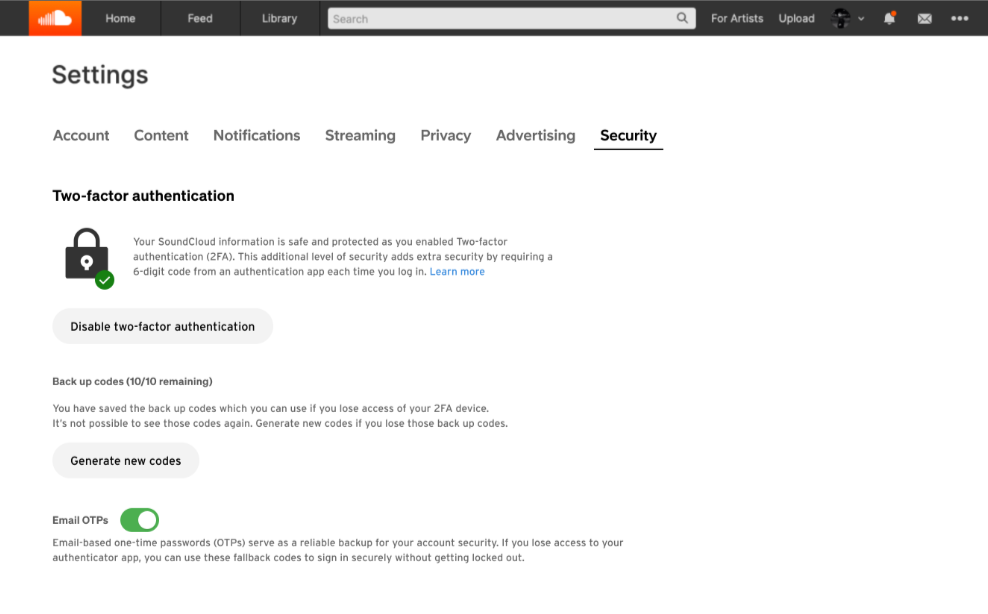The width and height of the screenshot is (988, 614).
Task: Follow the Learn more link
Action: click(x=457, y=272)
